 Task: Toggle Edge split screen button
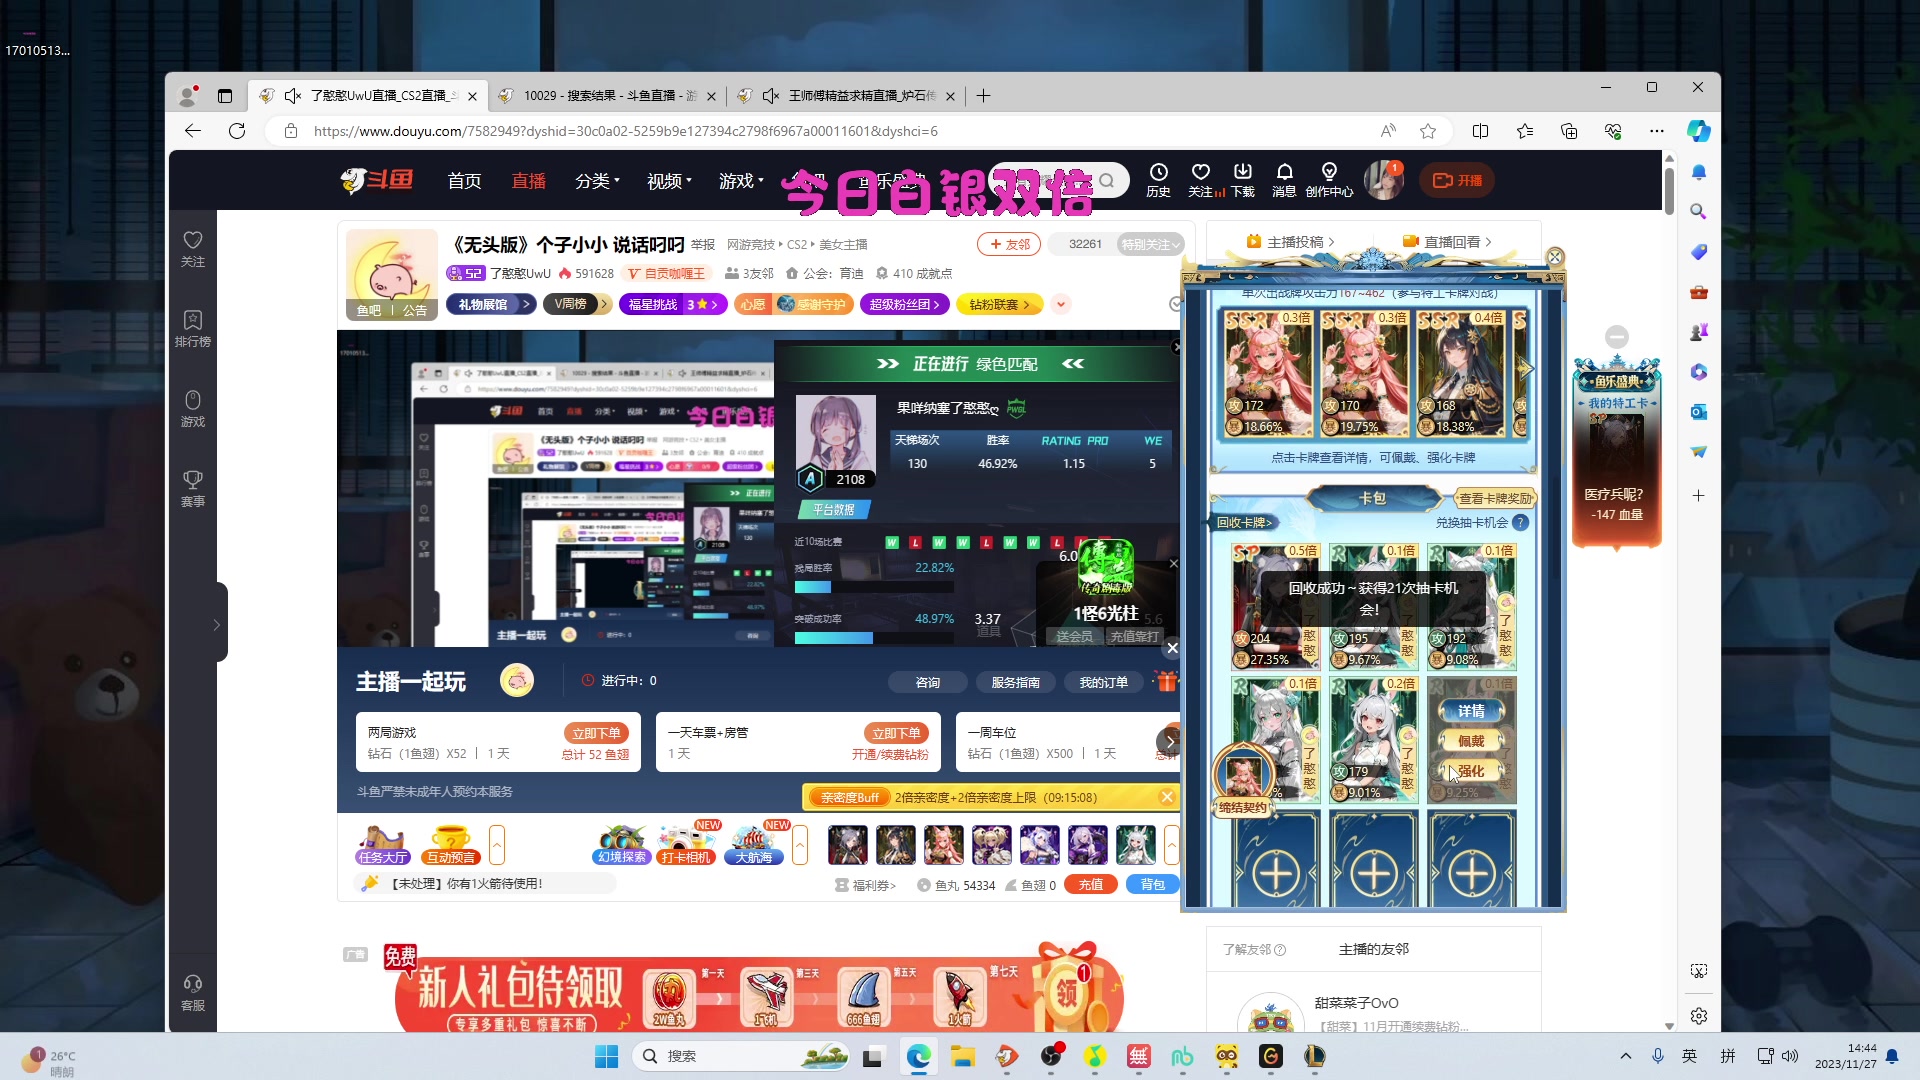(x=1481, y=131)
